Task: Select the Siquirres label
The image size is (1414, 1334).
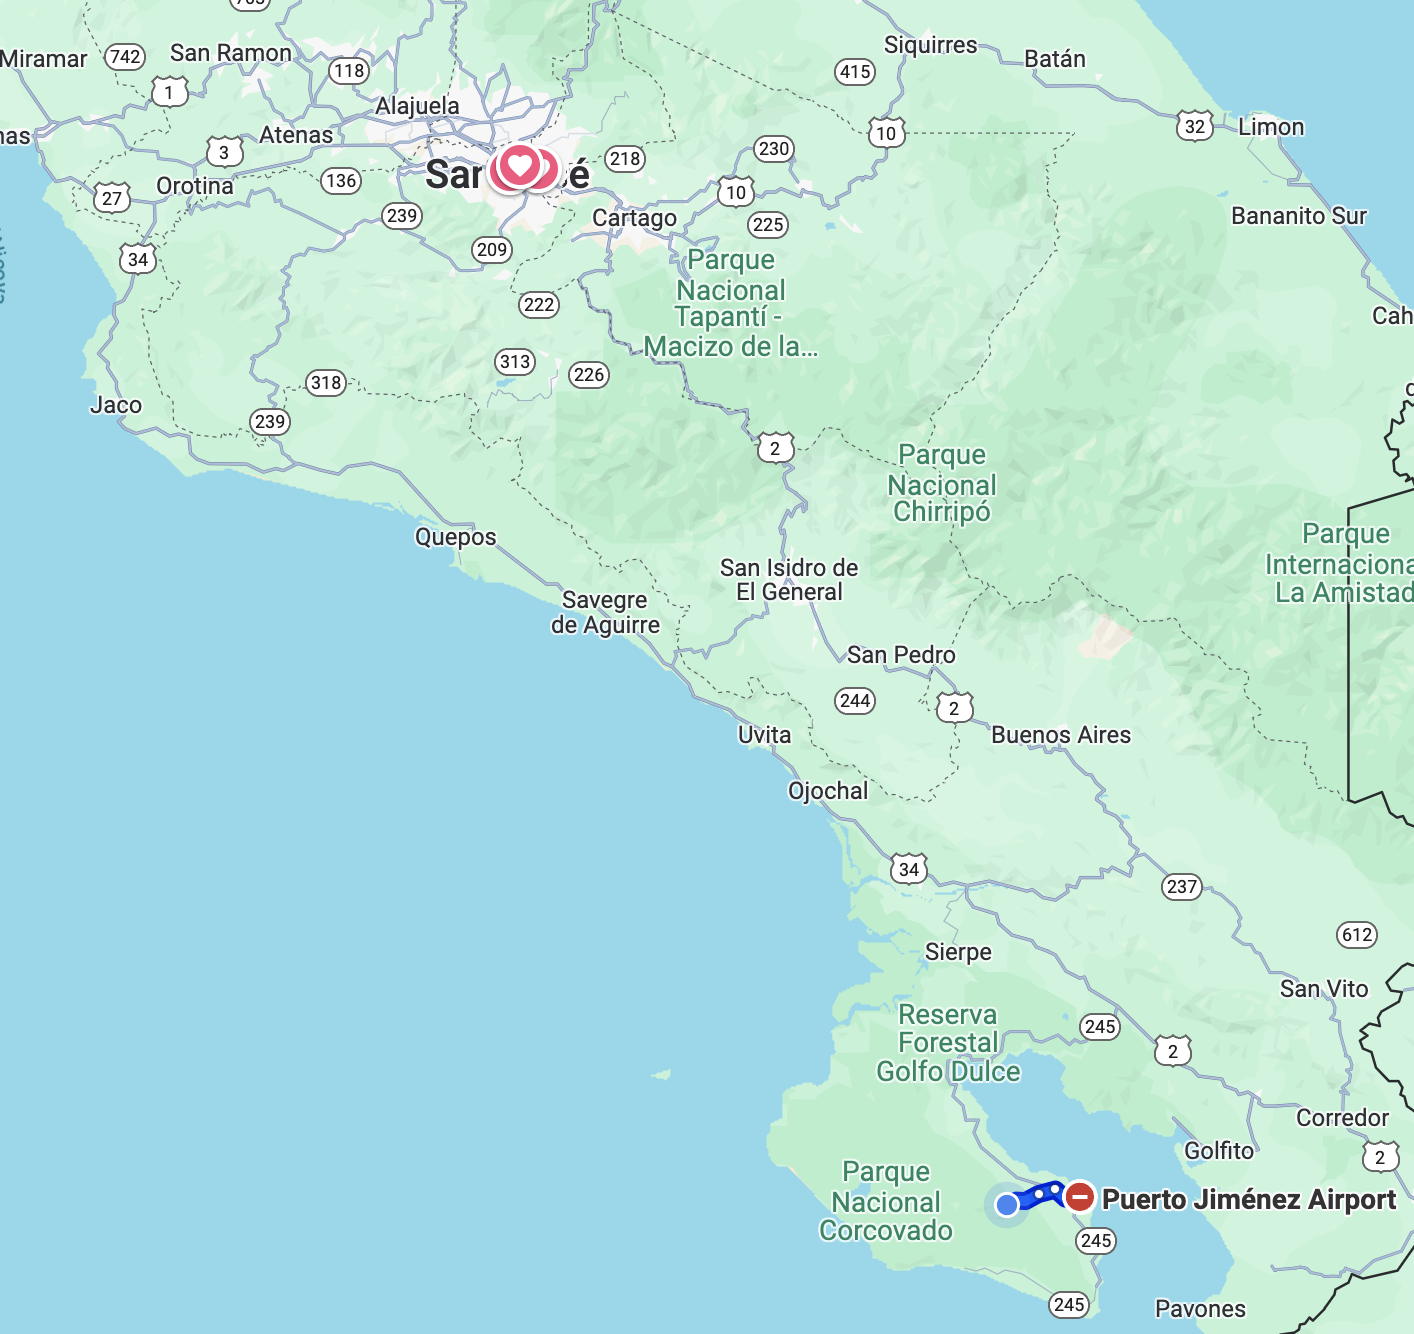Action: coord(931,45)
